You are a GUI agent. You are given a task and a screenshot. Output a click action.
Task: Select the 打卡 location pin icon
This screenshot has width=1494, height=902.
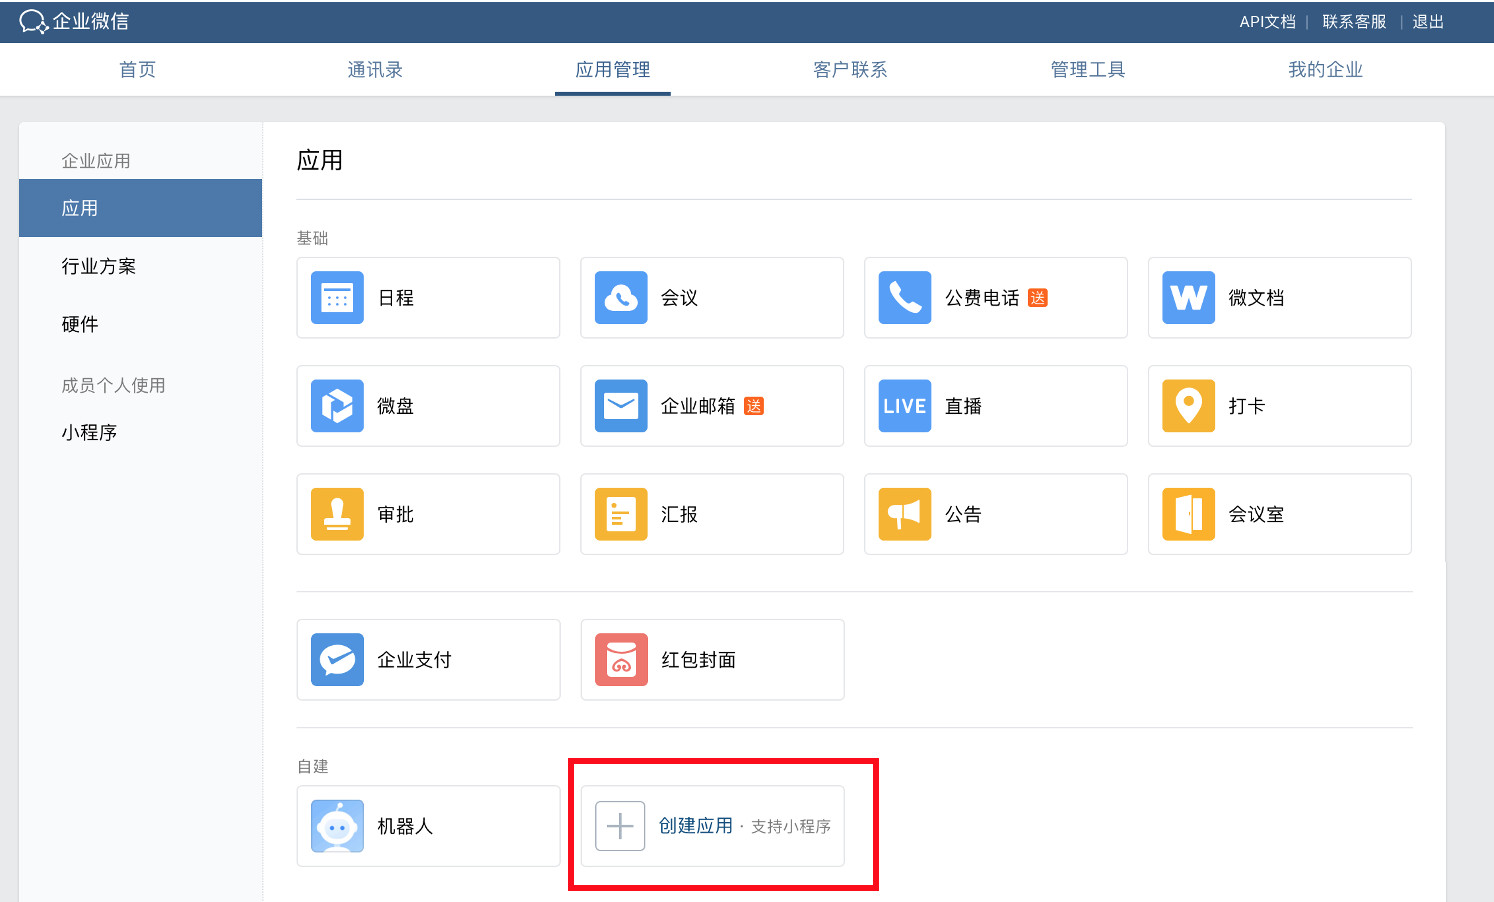tap(1189, 406)
